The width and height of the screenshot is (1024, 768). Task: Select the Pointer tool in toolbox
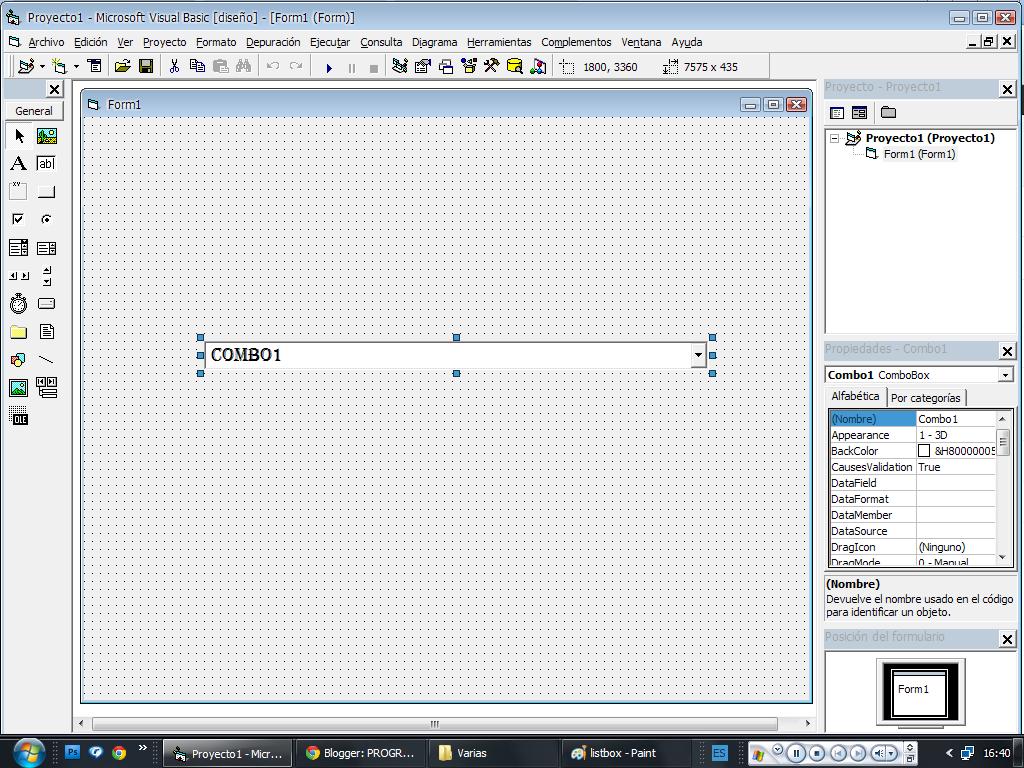[19, 136]
